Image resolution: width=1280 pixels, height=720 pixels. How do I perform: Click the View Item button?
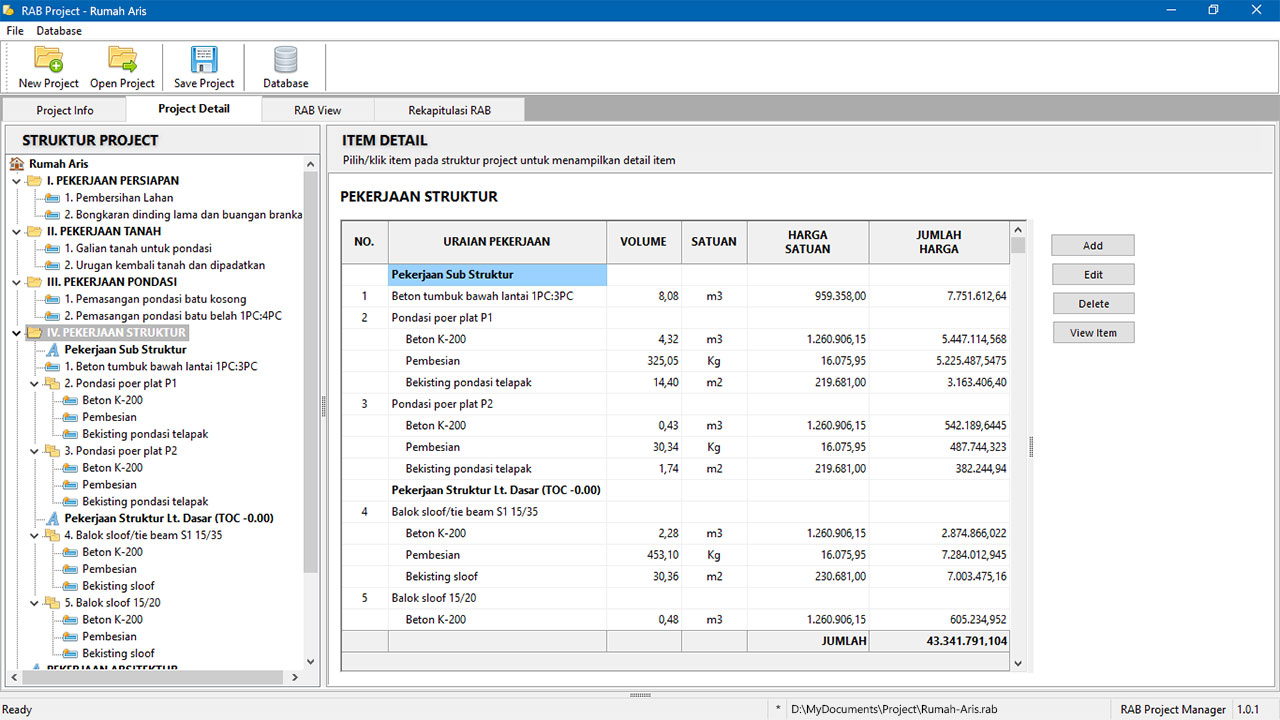(x=1093, y=333)
